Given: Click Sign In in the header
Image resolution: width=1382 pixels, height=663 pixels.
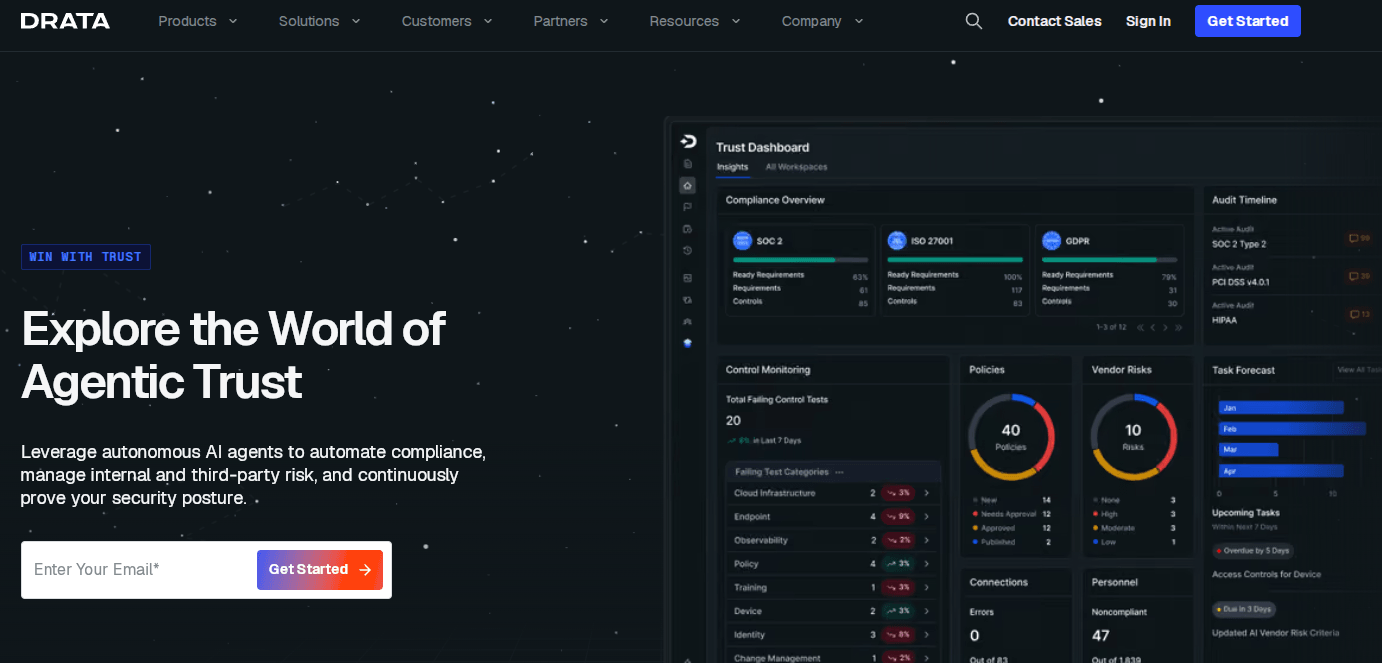Looking at the screenshot, I should point(1148,21).
